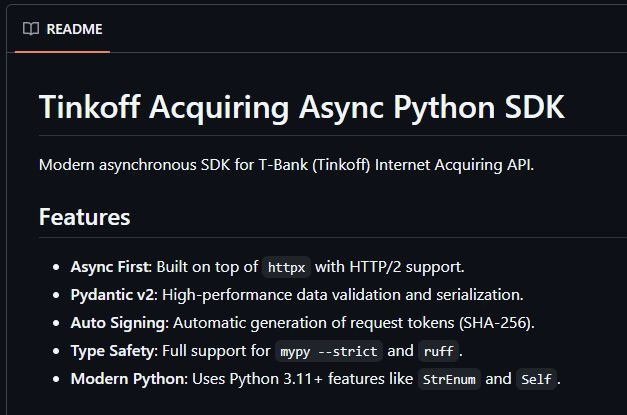Click the bold Async First text
The height and width of the screenshot is (415, 627).
[110, 267]
